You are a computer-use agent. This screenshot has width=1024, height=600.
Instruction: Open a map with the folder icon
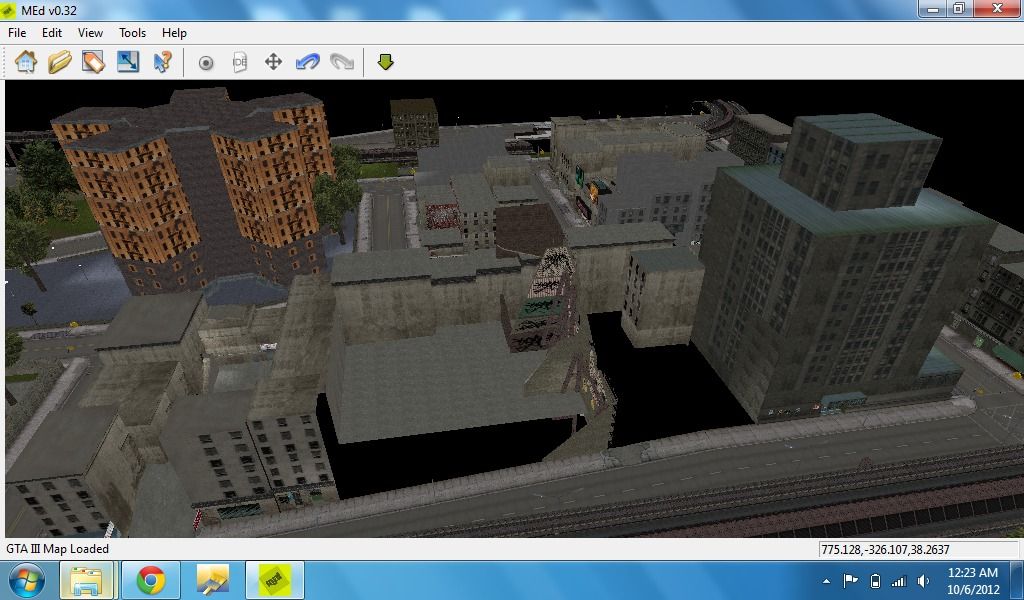(x=59, y=62)
